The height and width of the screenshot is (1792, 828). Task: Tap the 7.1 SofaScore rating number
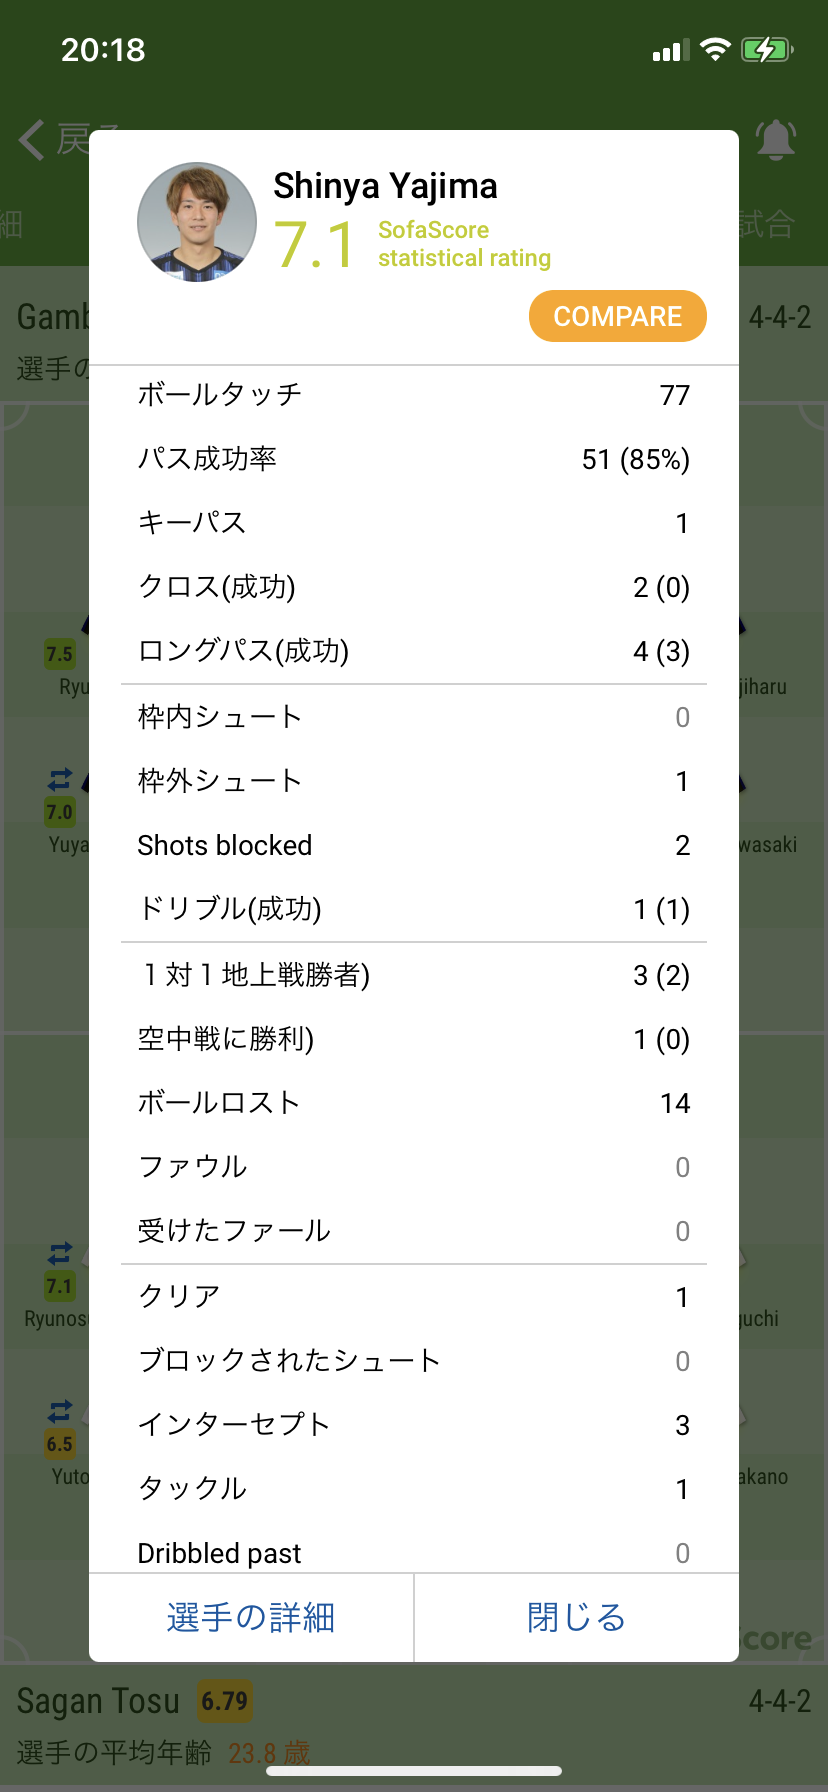point(314,245)
